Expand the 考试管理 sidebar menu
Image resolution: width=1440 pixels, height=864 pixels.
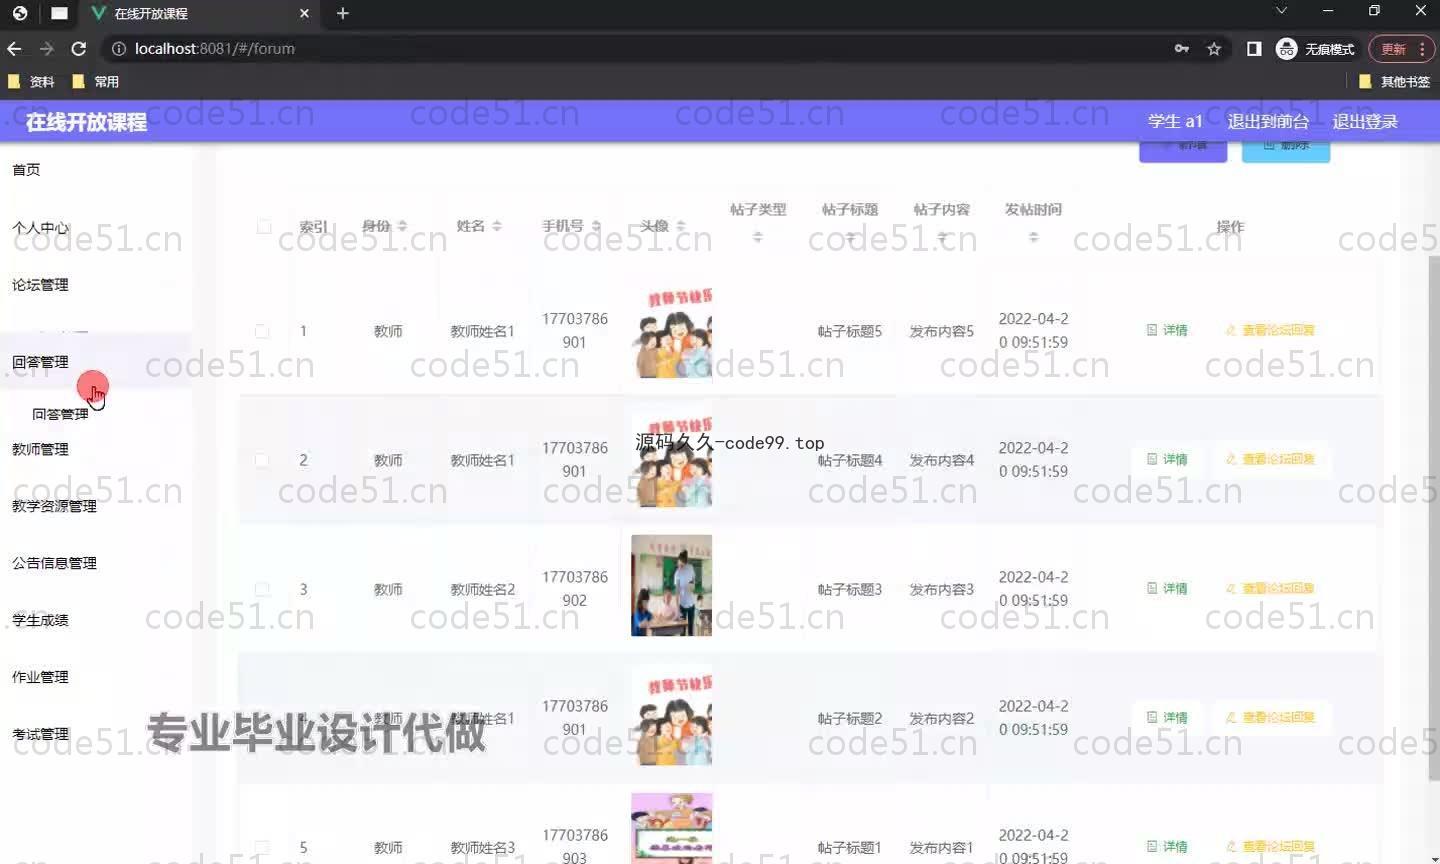40,733
